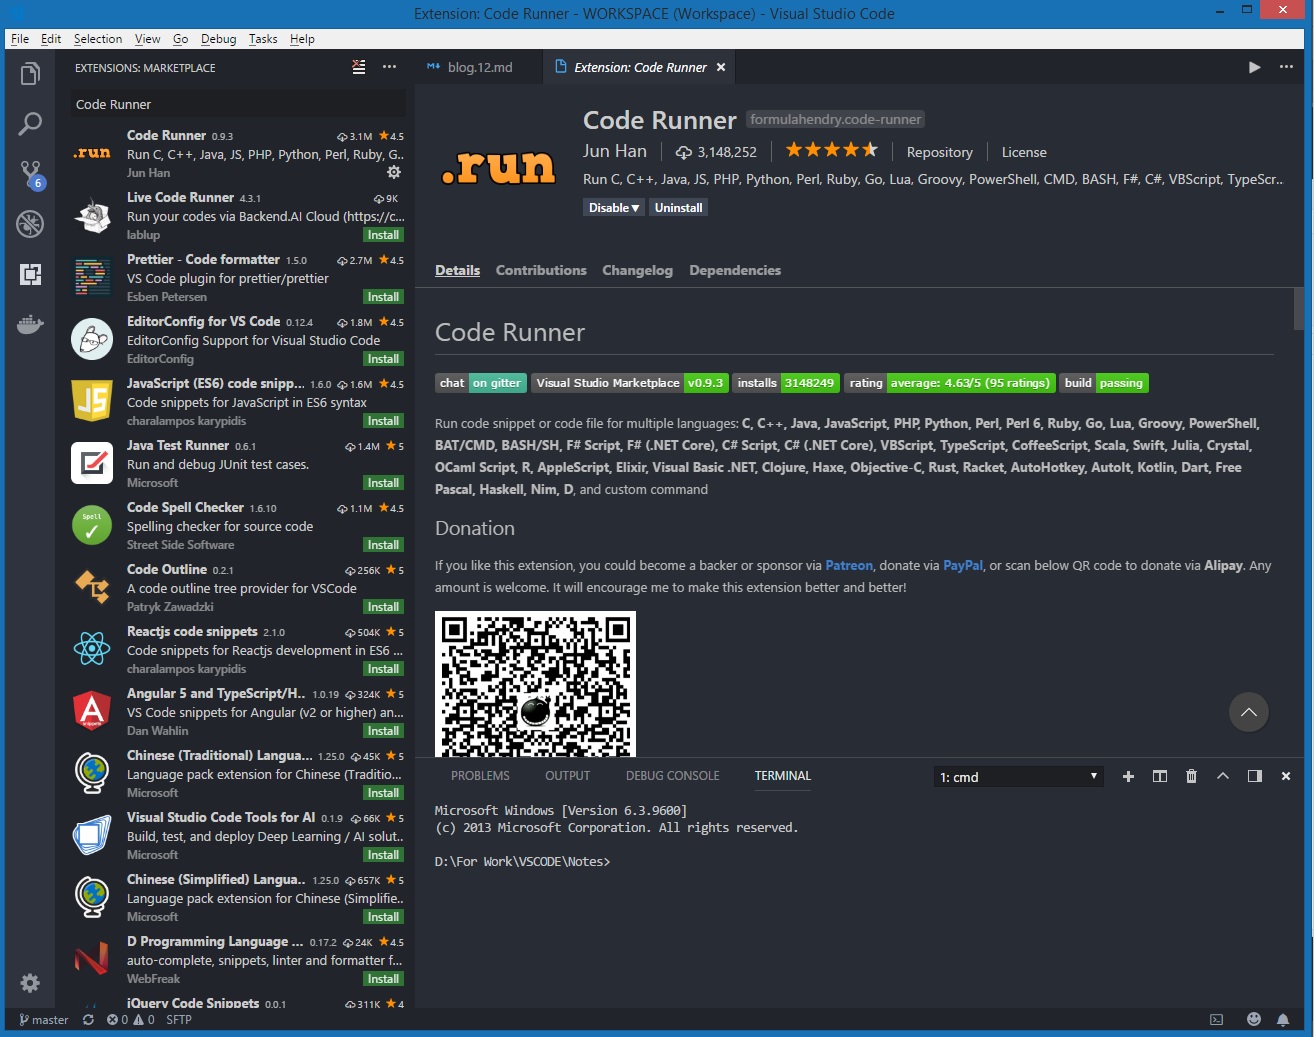Switch to the DEBUG CONSOLE tab
The height and width of the screenshot is (1037, 1314).
click(x=672, y=776)
